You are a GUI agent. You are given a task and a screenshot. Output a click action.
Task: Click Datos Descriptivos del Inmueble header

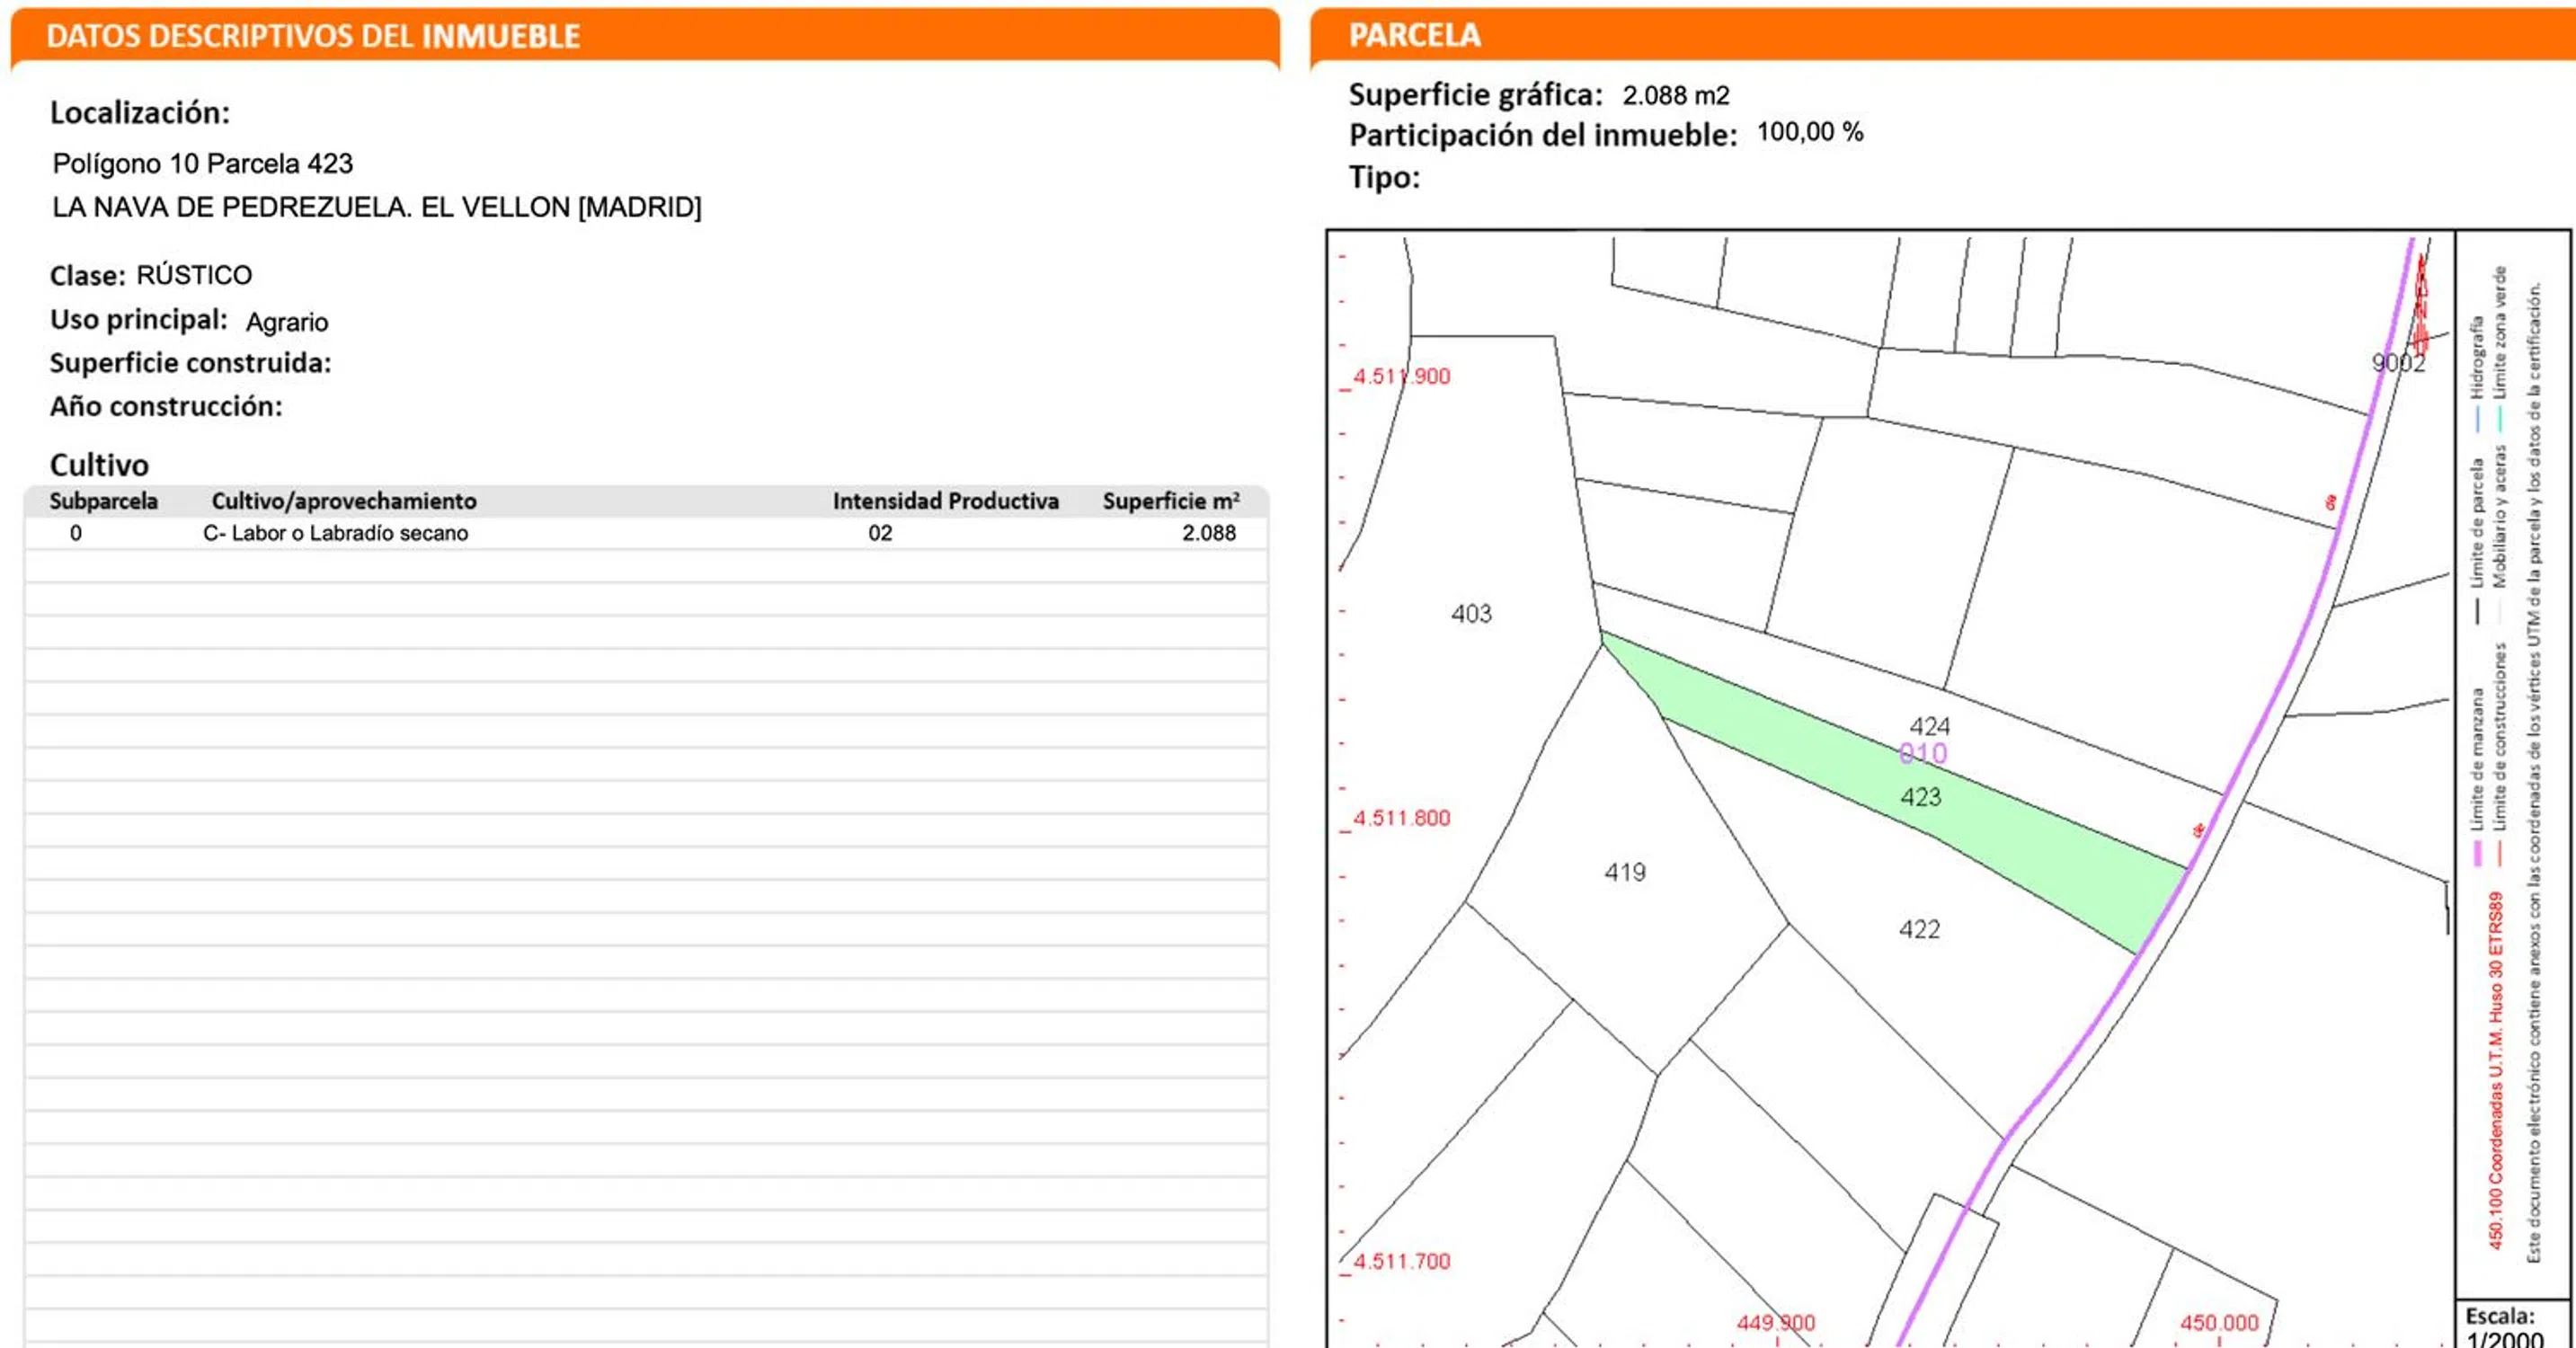click(313, 36)
